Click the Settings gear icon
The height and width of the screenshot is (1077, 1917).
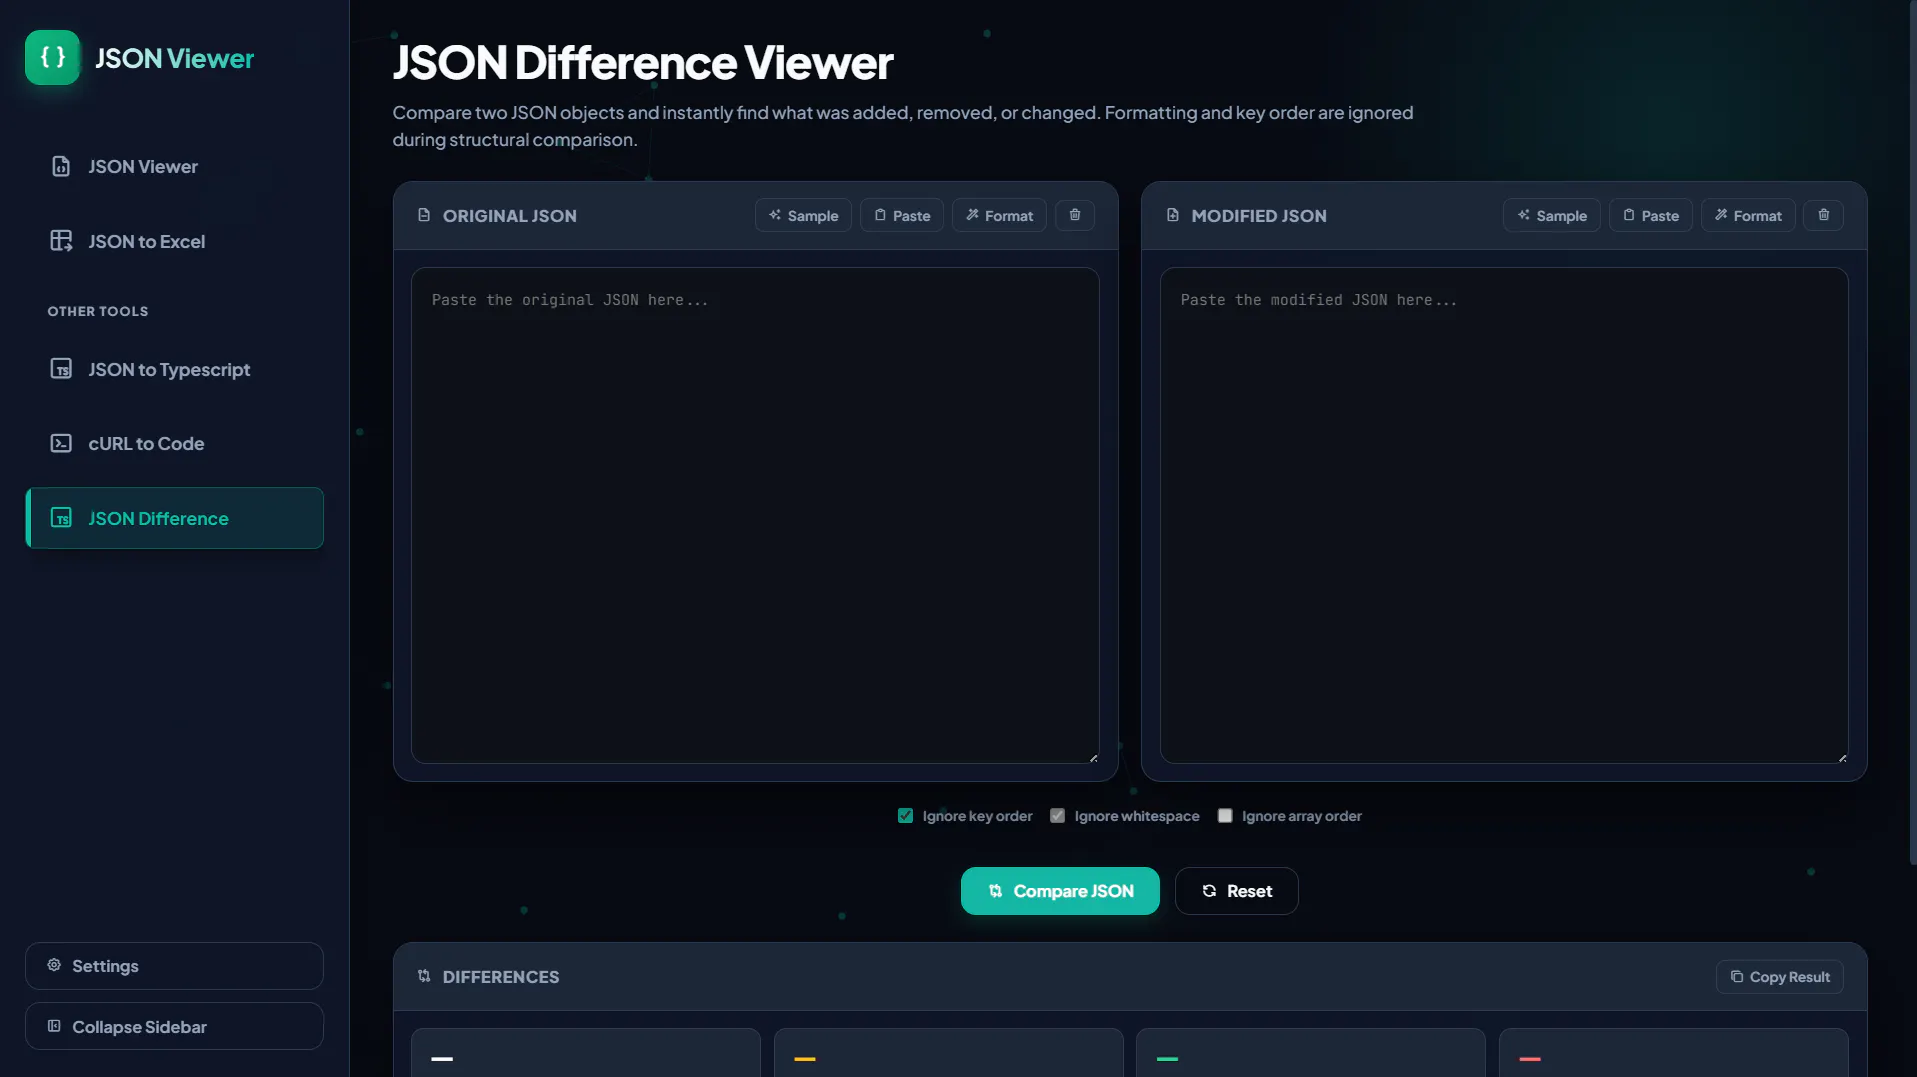(x=54, y=965)
